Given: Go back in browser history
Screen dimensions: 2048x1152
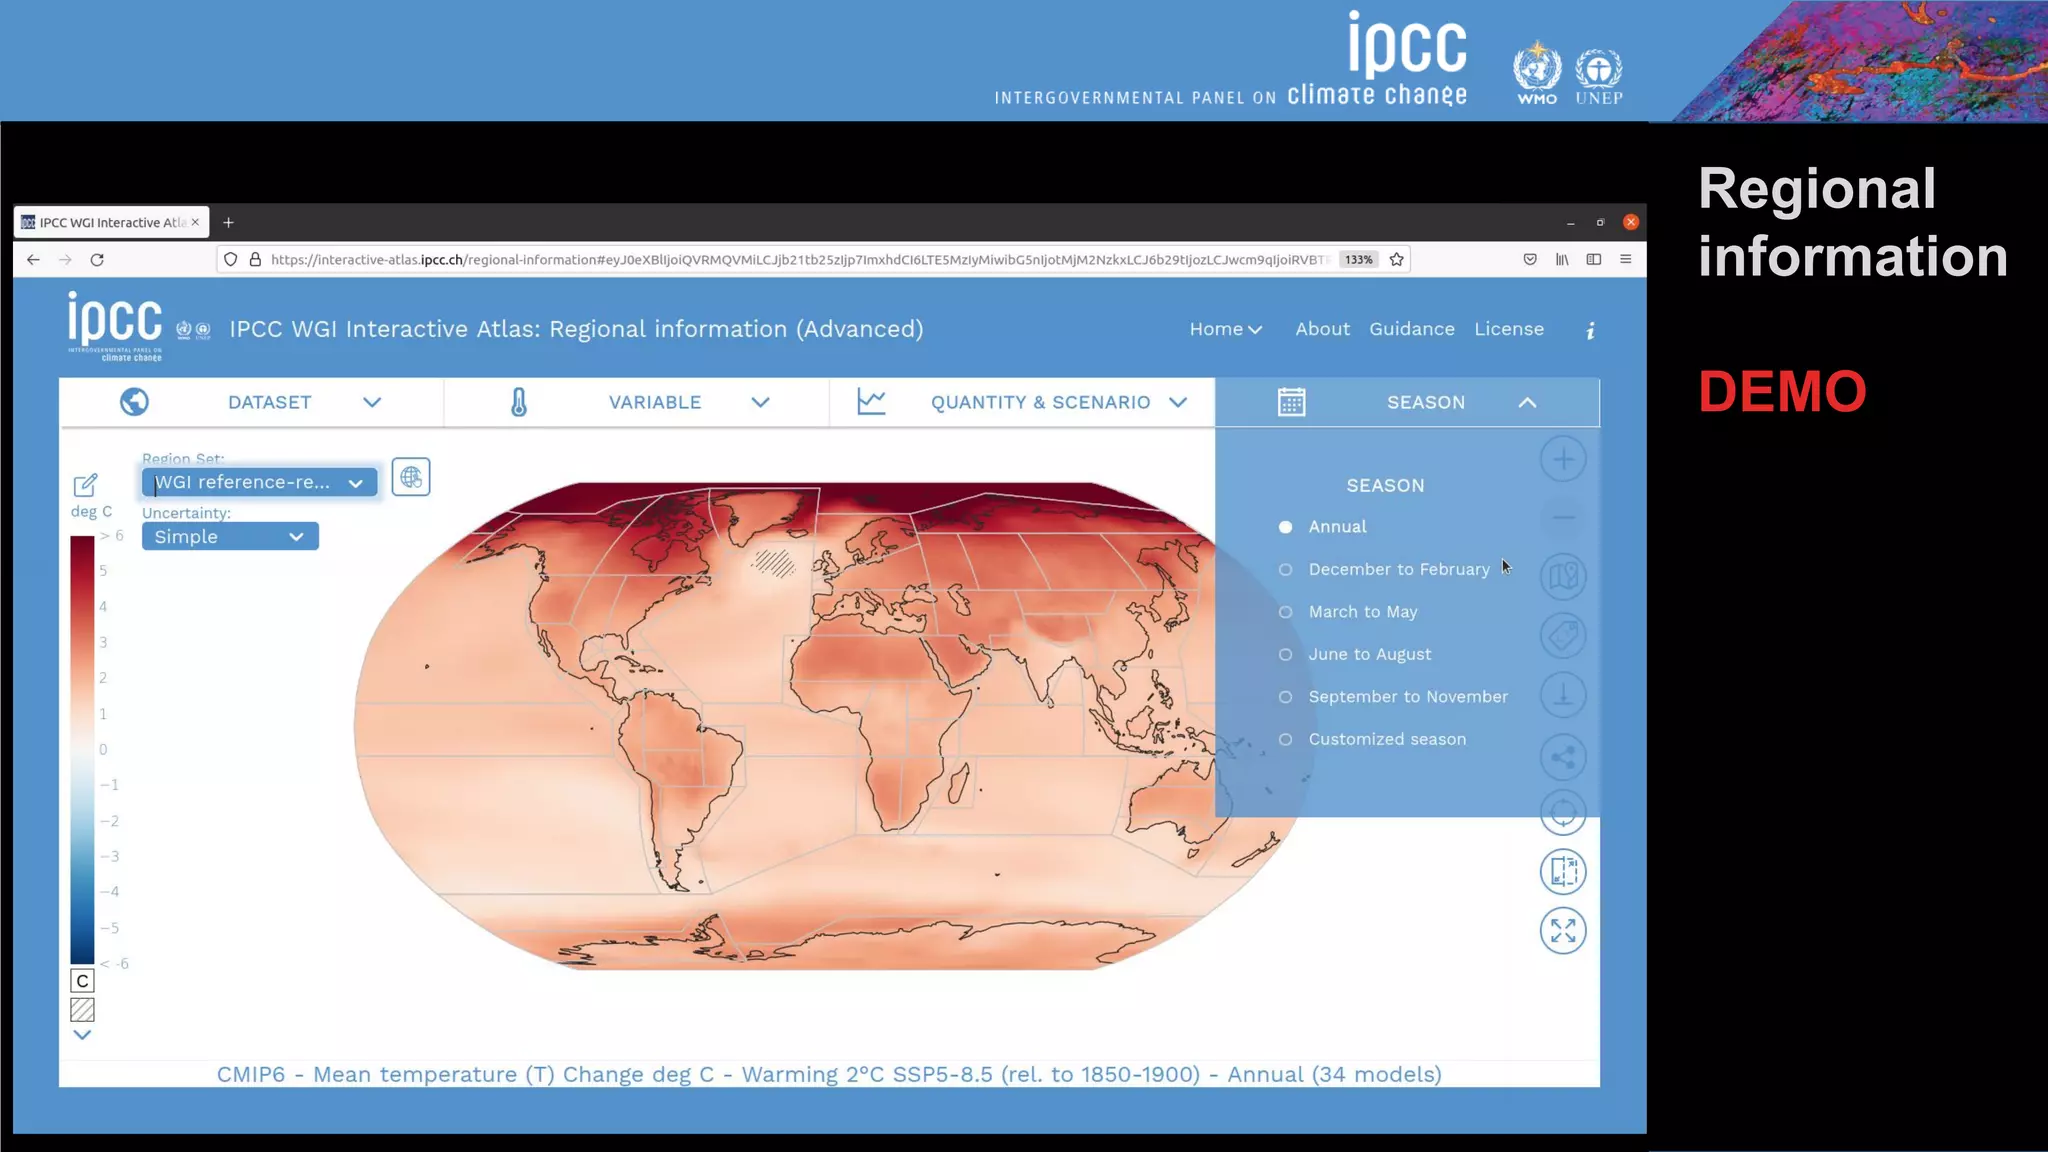Looking at the screenshot, I should (x=33, y=259).
